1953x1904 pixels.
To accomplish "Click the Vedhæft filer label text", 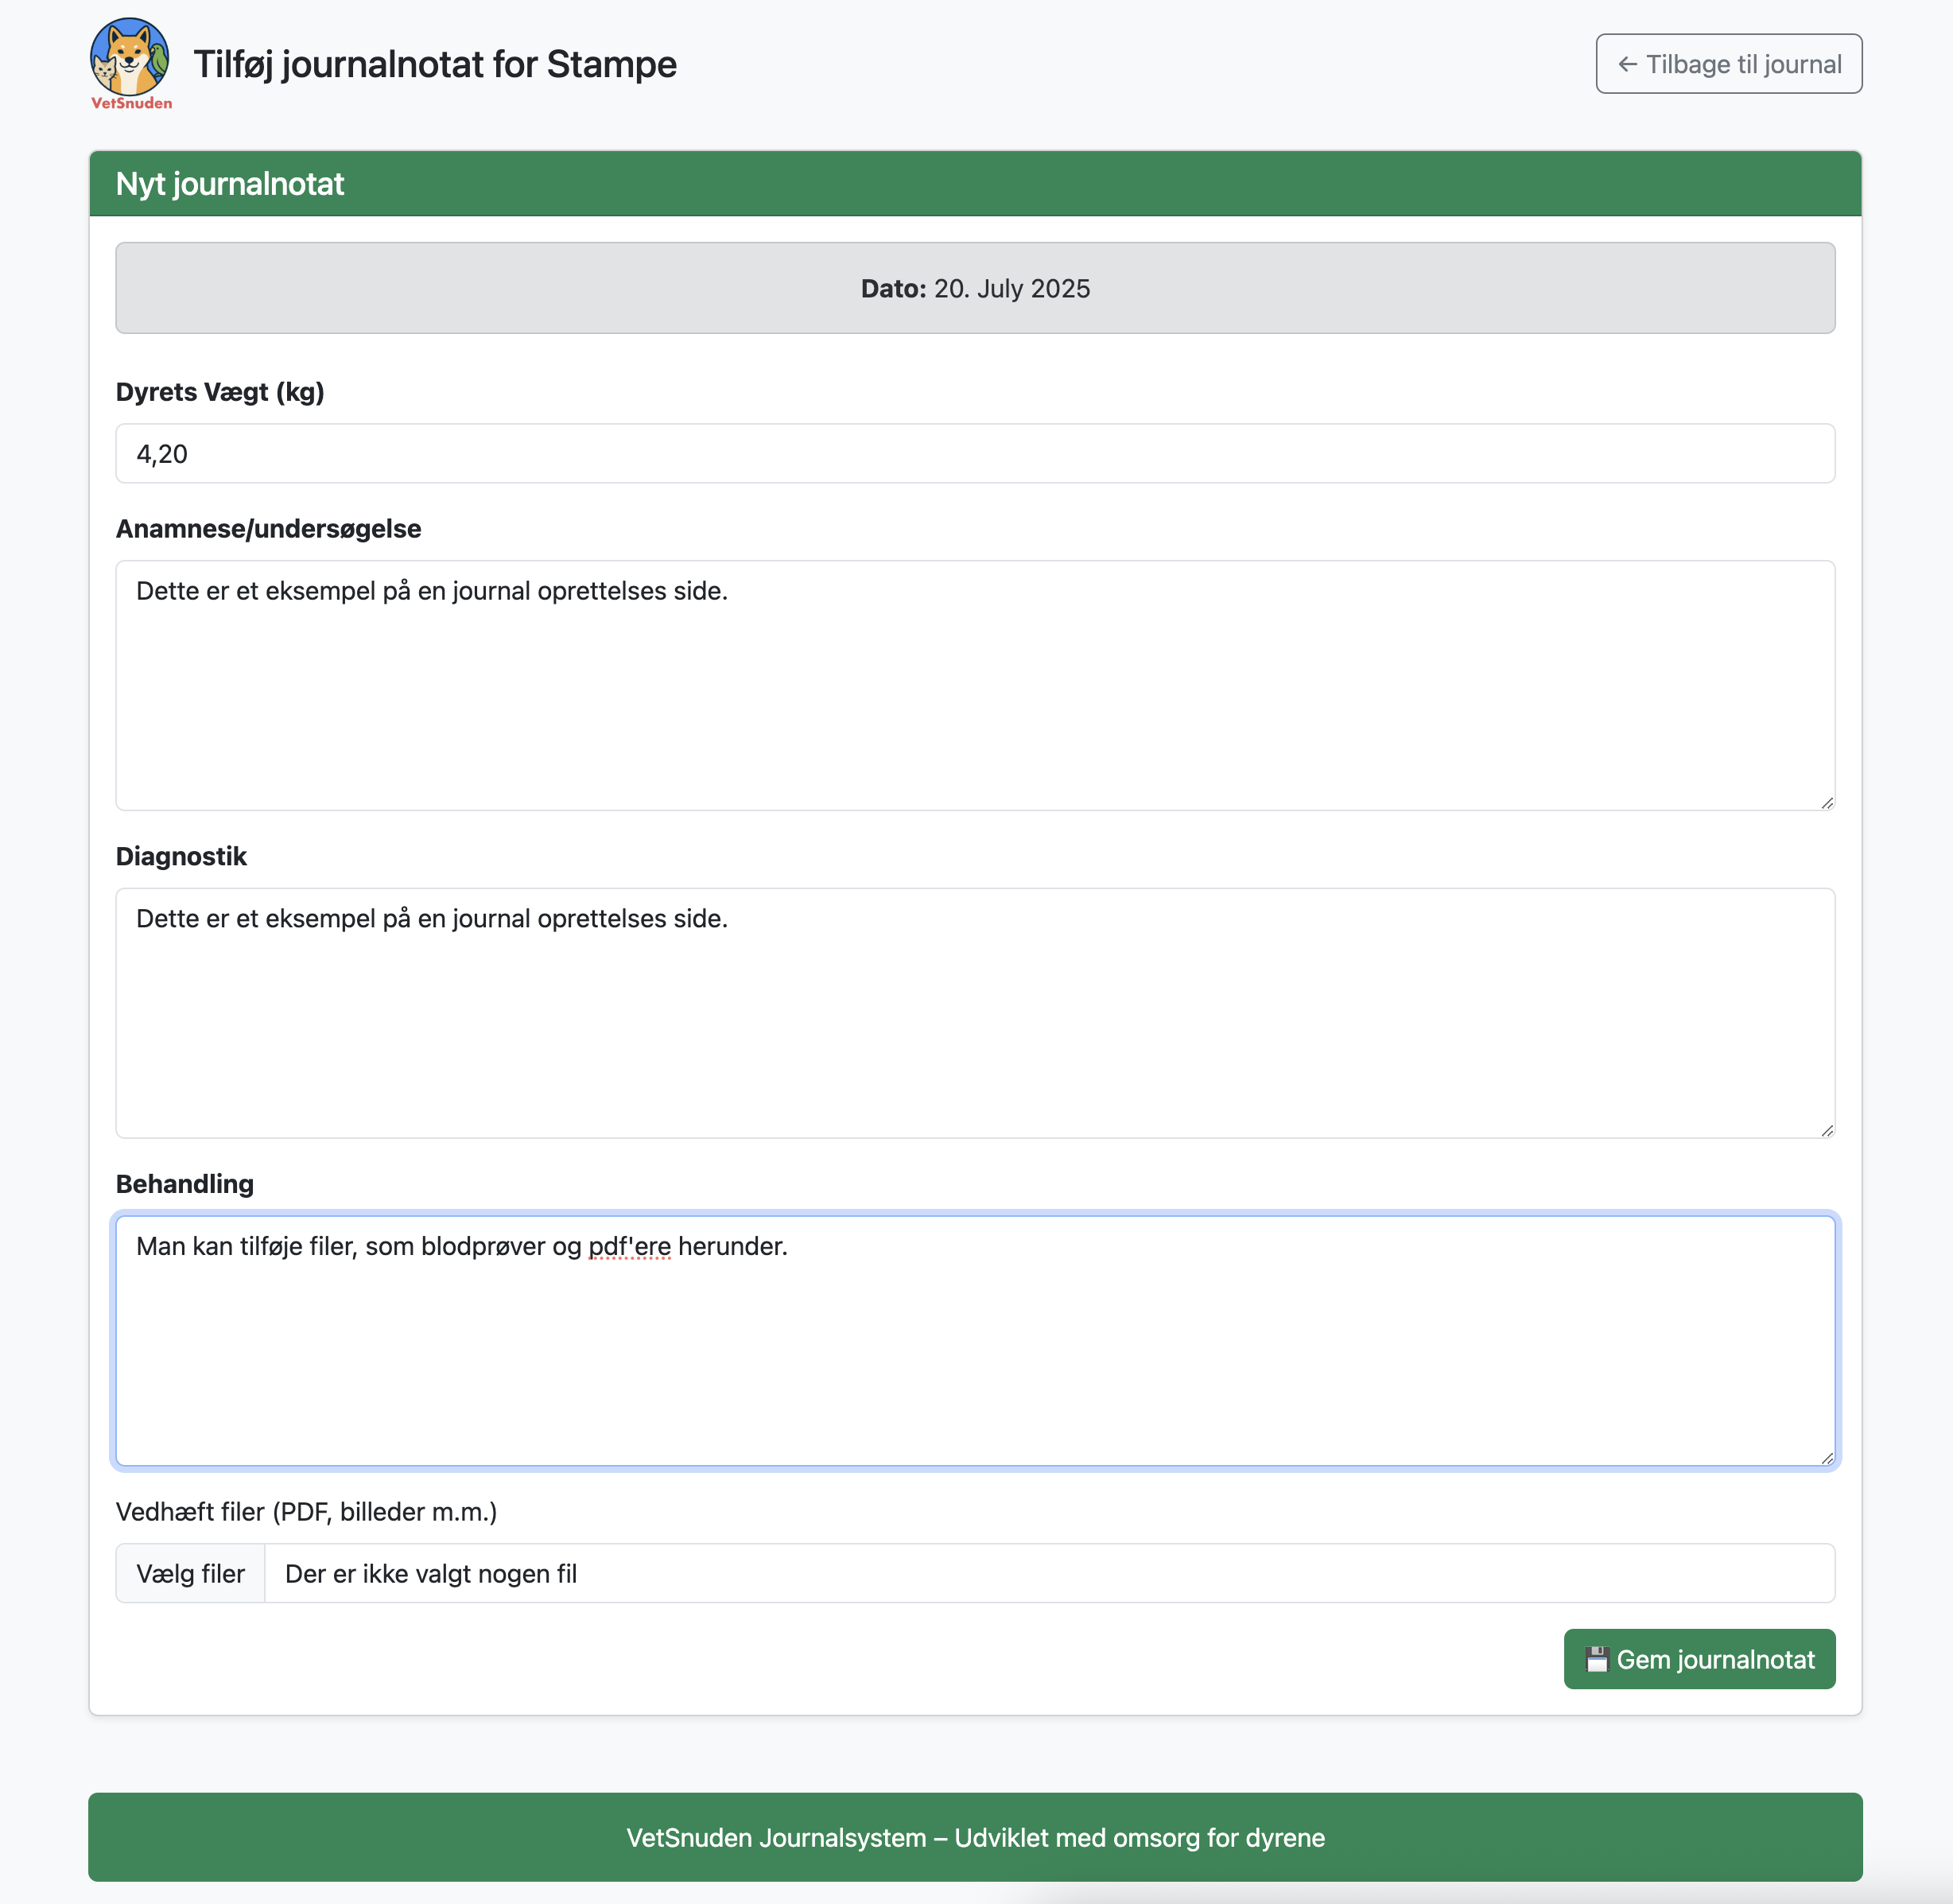I will click(306, 1511).
